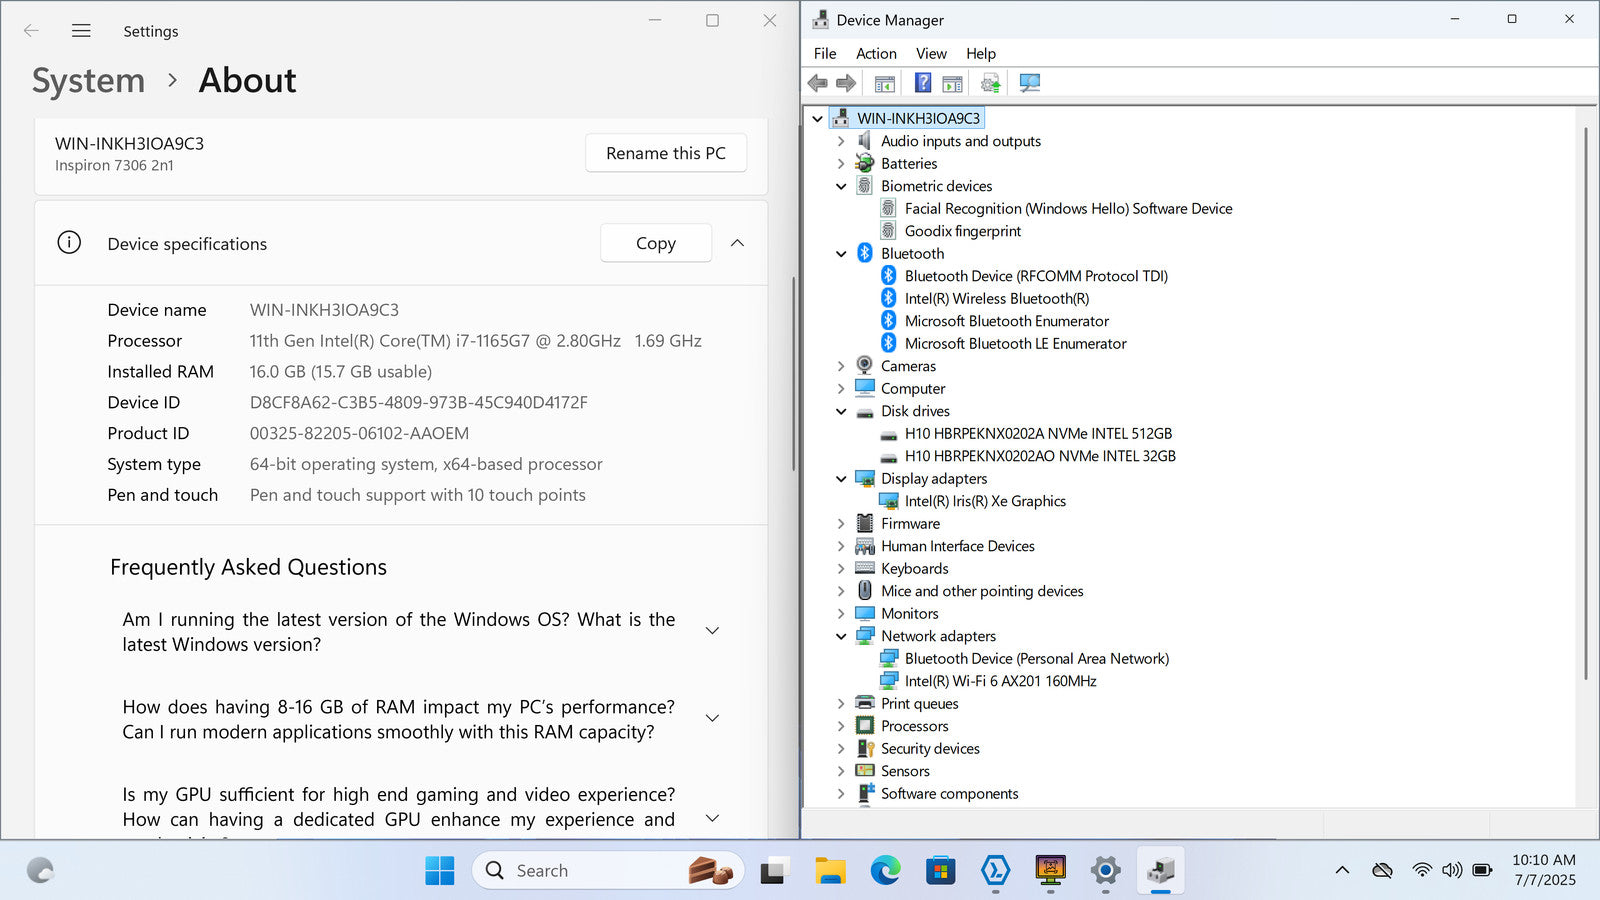Select Microsoft Bluetooth LE Enumerator
The width and height of the screenshot is (1600, 900).
point(1015,344)
